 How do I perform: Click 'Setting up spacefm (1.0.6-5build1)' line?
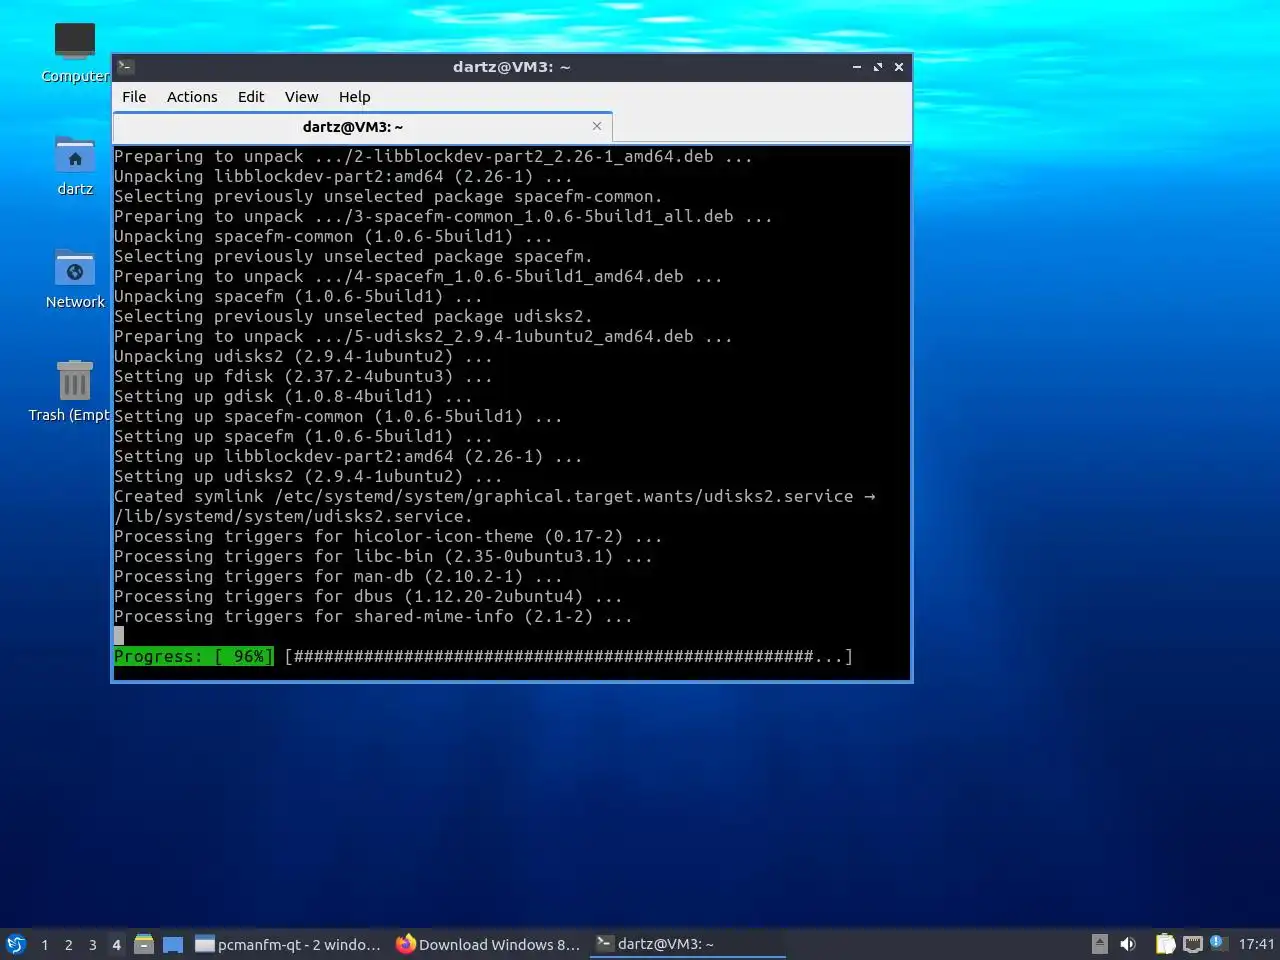(303, 437)
